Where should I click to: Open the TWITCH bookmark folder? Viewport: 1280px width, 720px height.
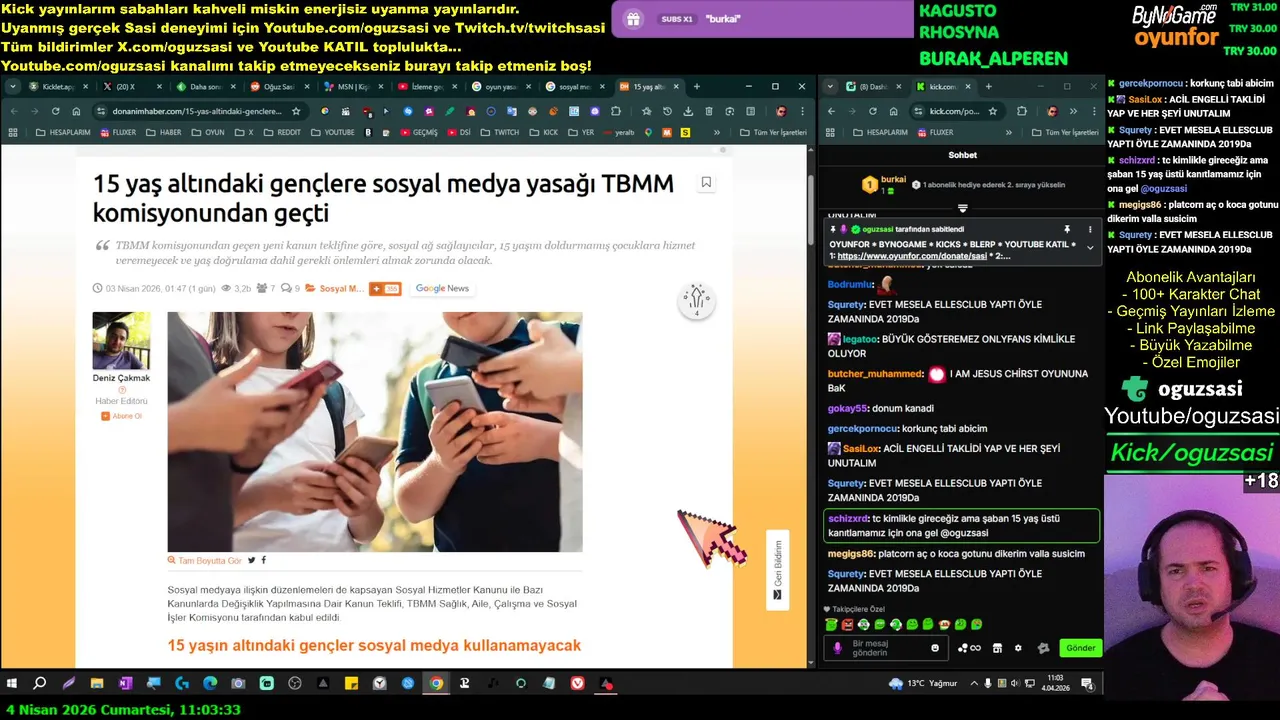click(499, 132)
